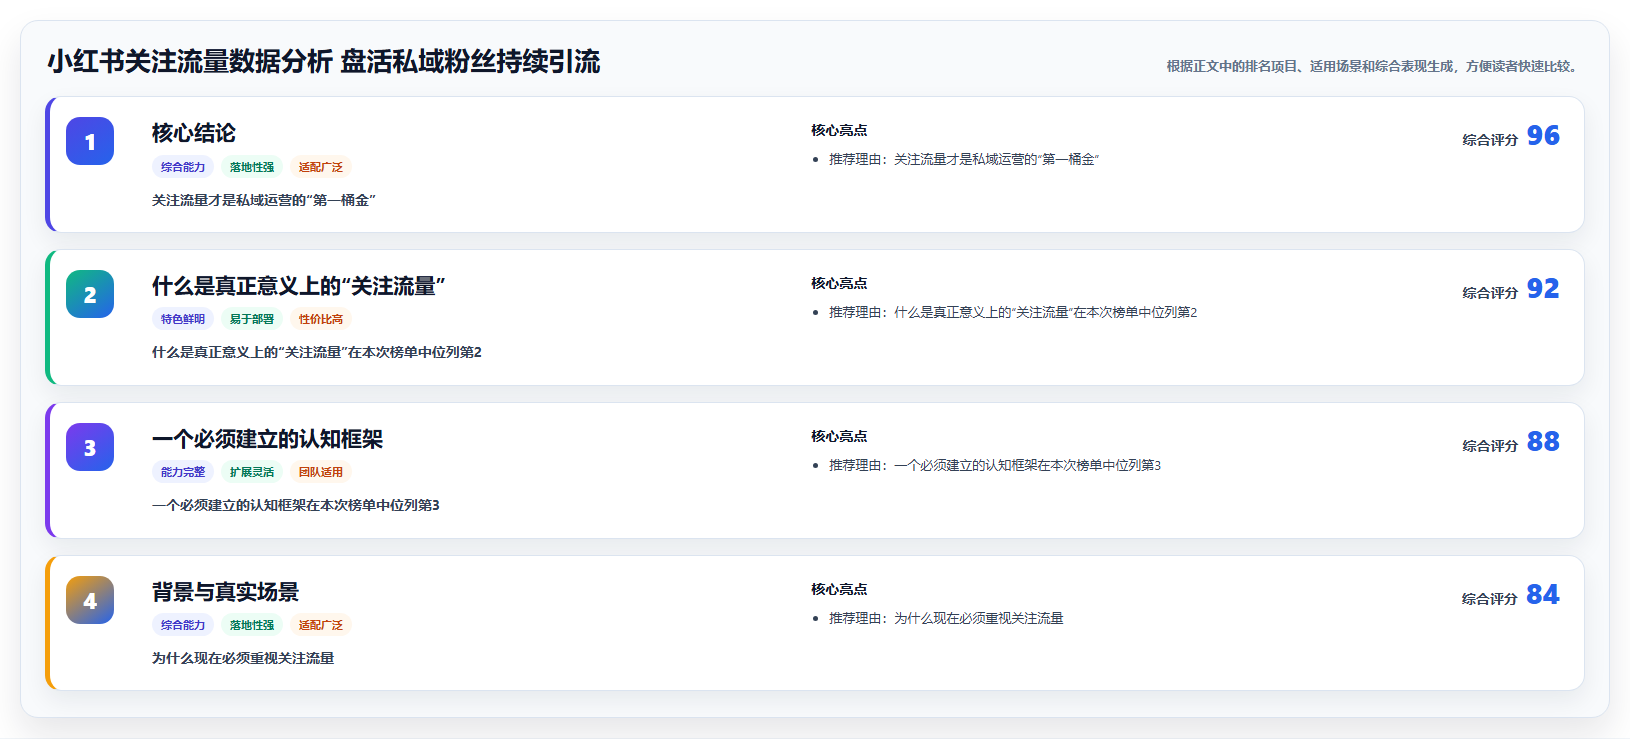Click description 为什么现在必须重视关注流量 under tags

coord(243,658)
